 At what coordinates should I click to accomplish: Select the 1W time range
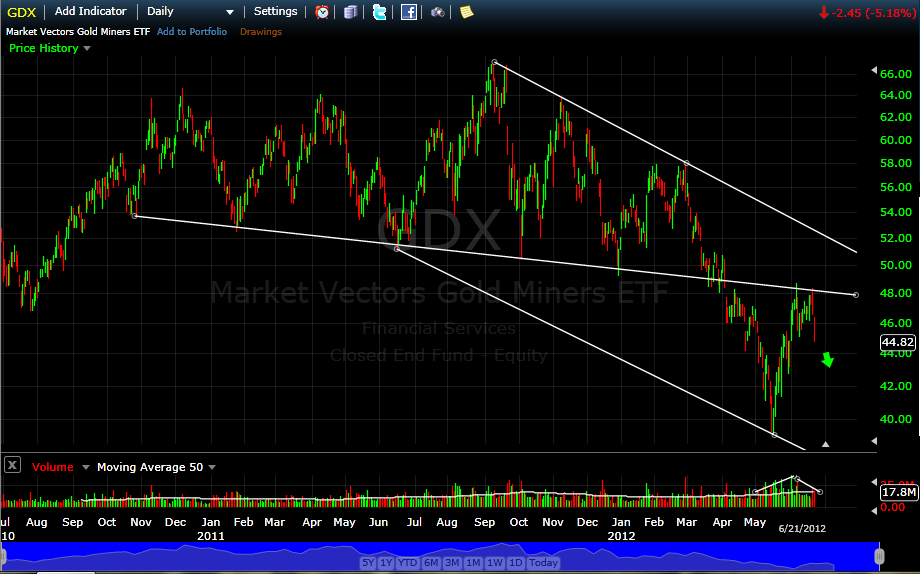(495, 562)
